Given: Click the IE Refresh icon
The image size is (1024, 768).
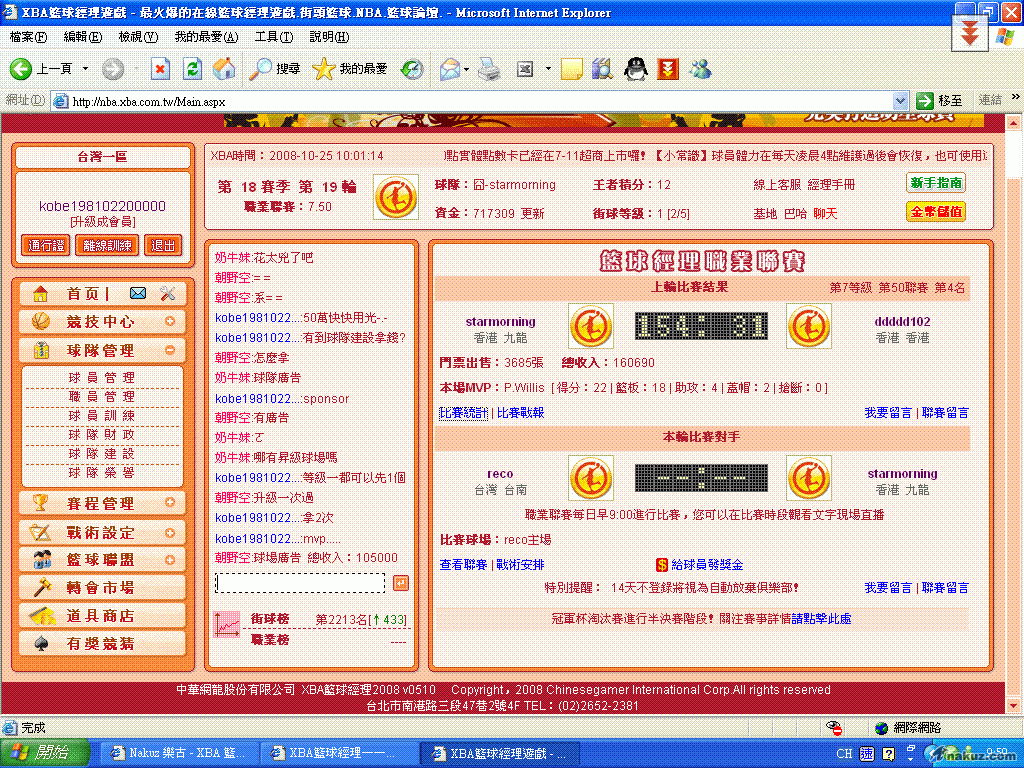Looking at the screenshot, I should [x=192, y=69].
